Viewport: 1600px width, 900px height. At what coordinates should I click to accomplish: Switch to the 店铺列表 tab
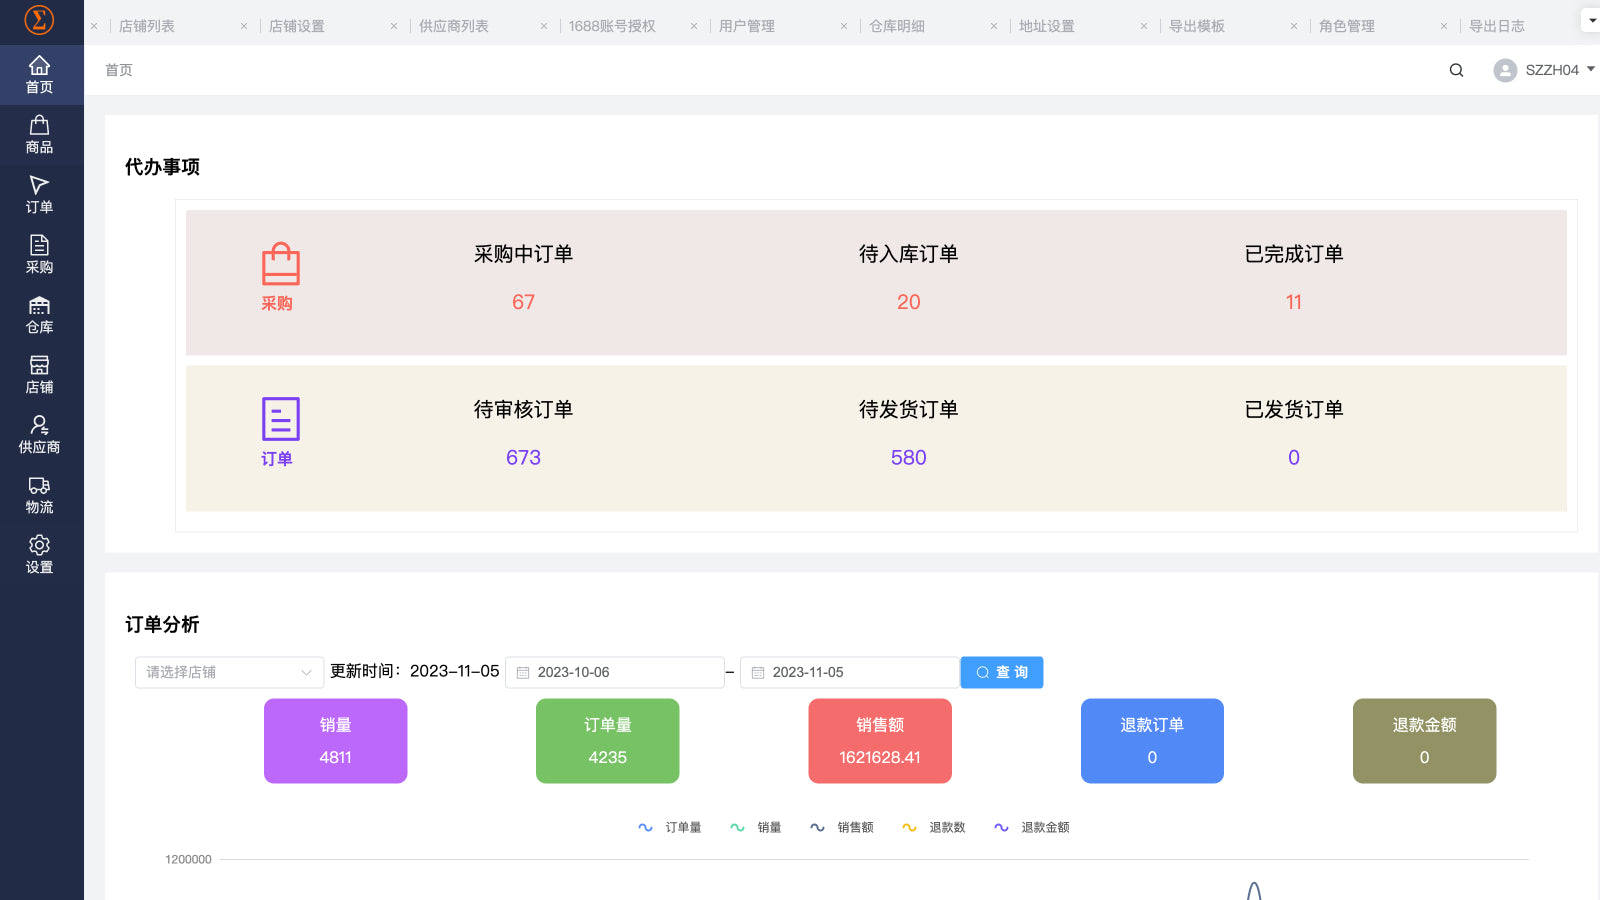pyautogui.click(x=147, y=26)
